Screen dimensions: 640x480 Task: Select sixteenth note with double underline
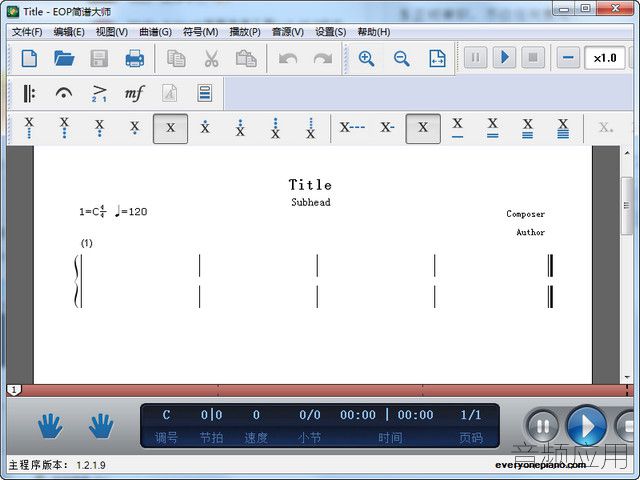coord(493,128)
